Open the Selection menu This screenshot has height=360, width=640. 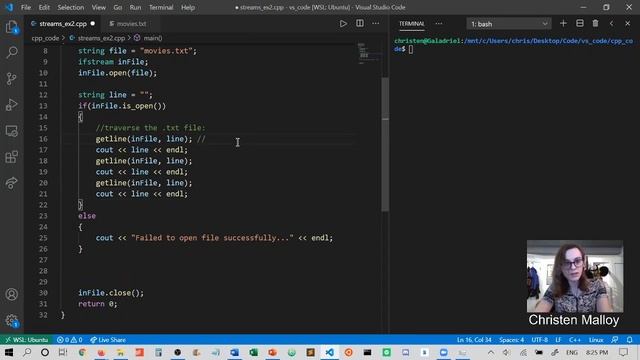coord(71,7)
